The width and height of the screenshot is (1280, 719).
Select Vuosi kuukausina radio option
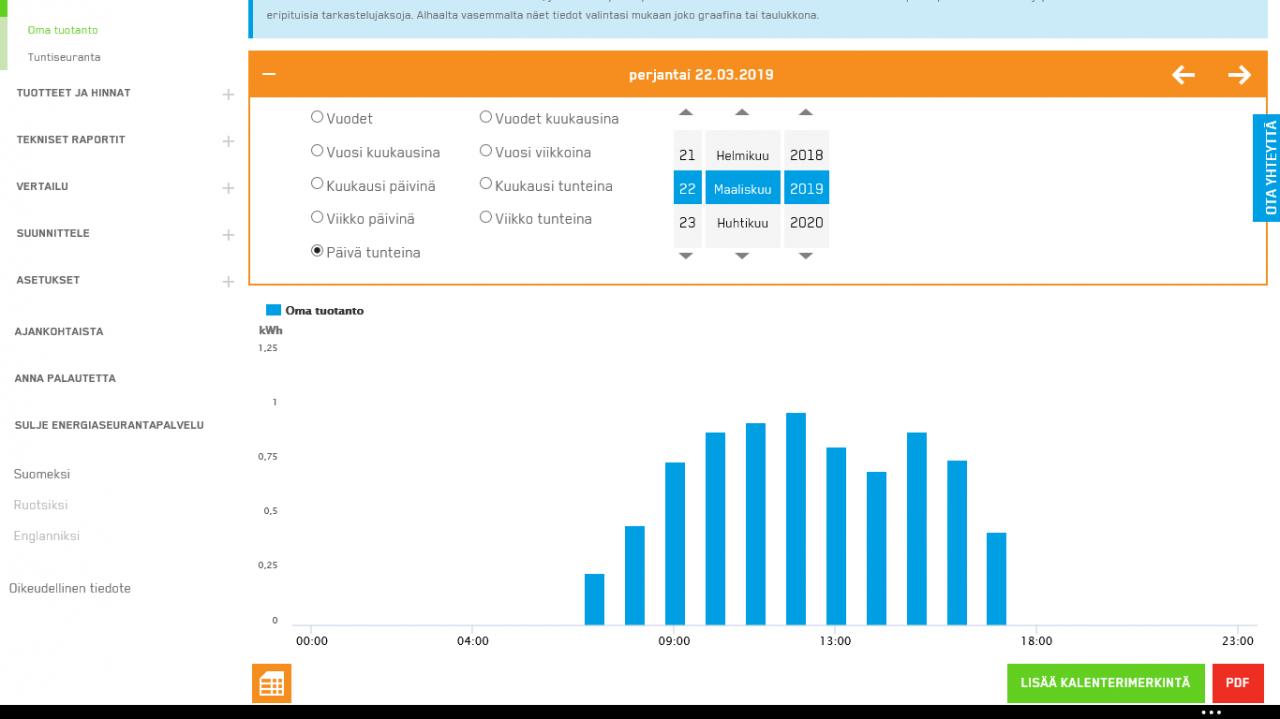[317, 151]
